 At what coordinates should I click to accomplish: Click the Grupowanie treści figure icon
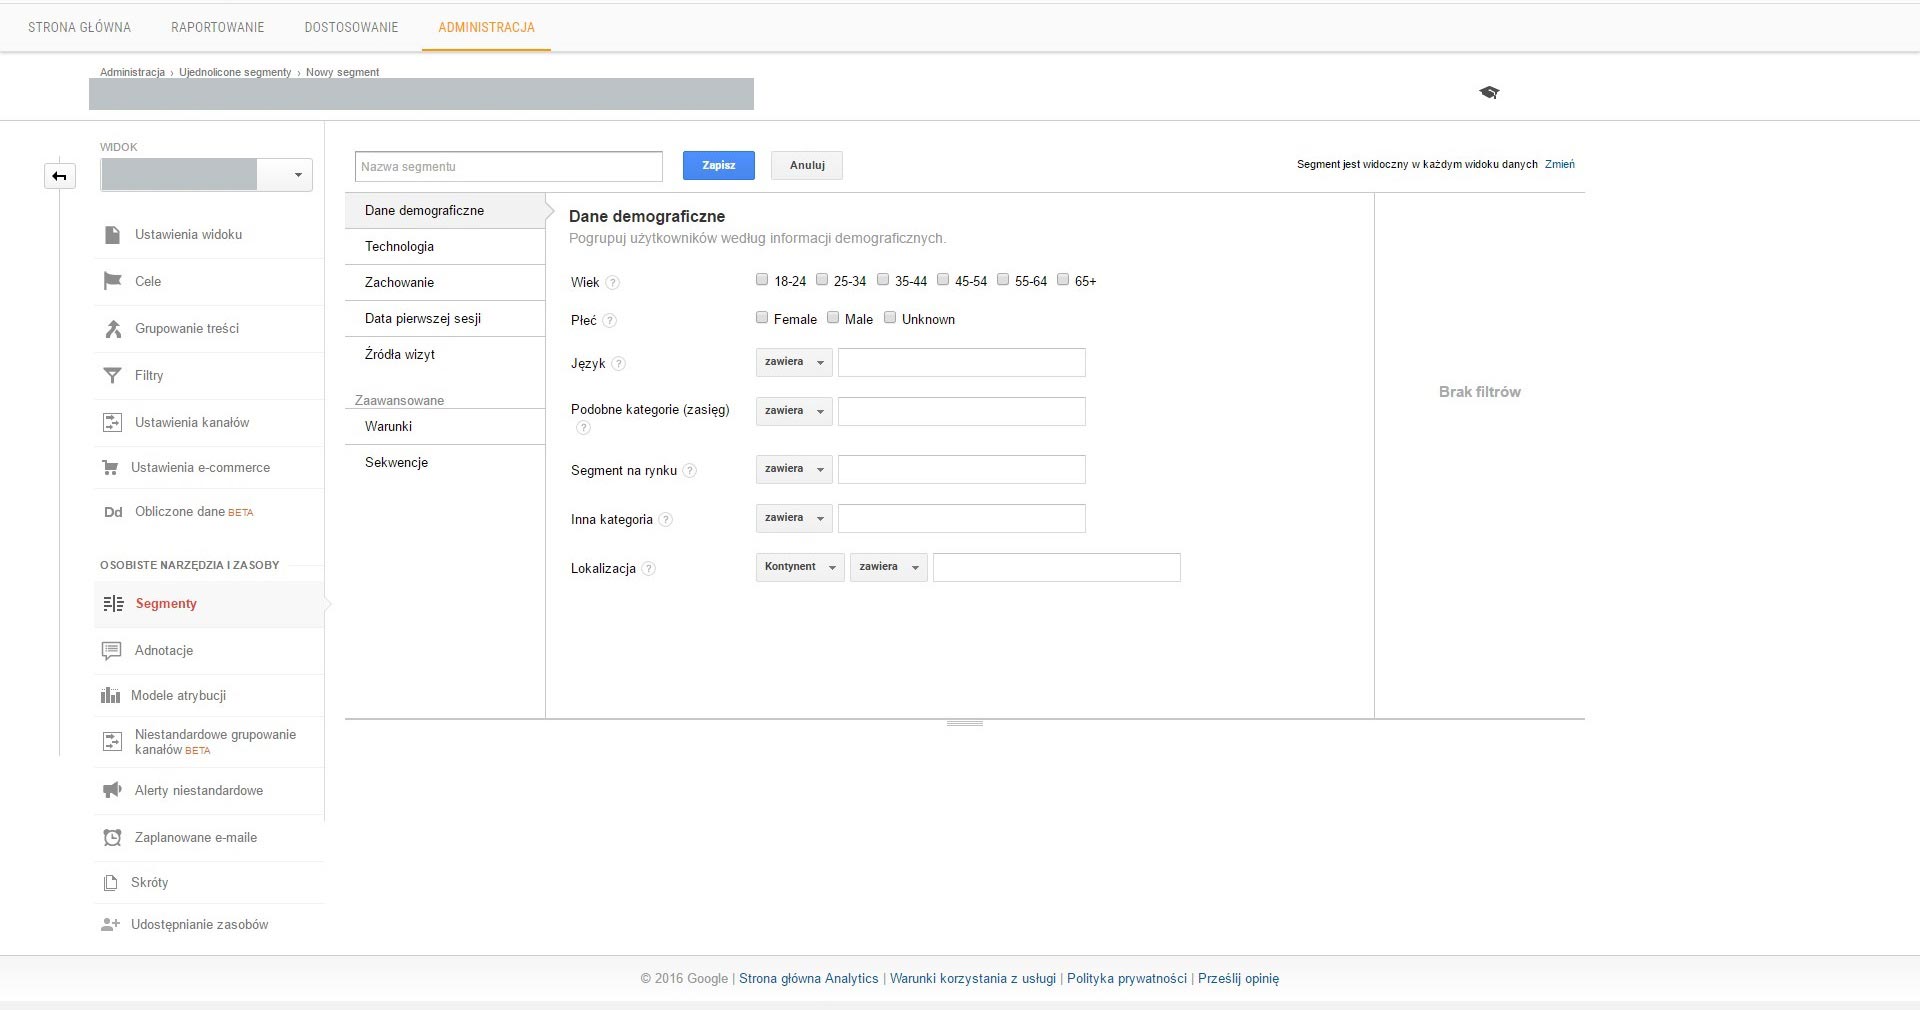click(x=113, y=328)
